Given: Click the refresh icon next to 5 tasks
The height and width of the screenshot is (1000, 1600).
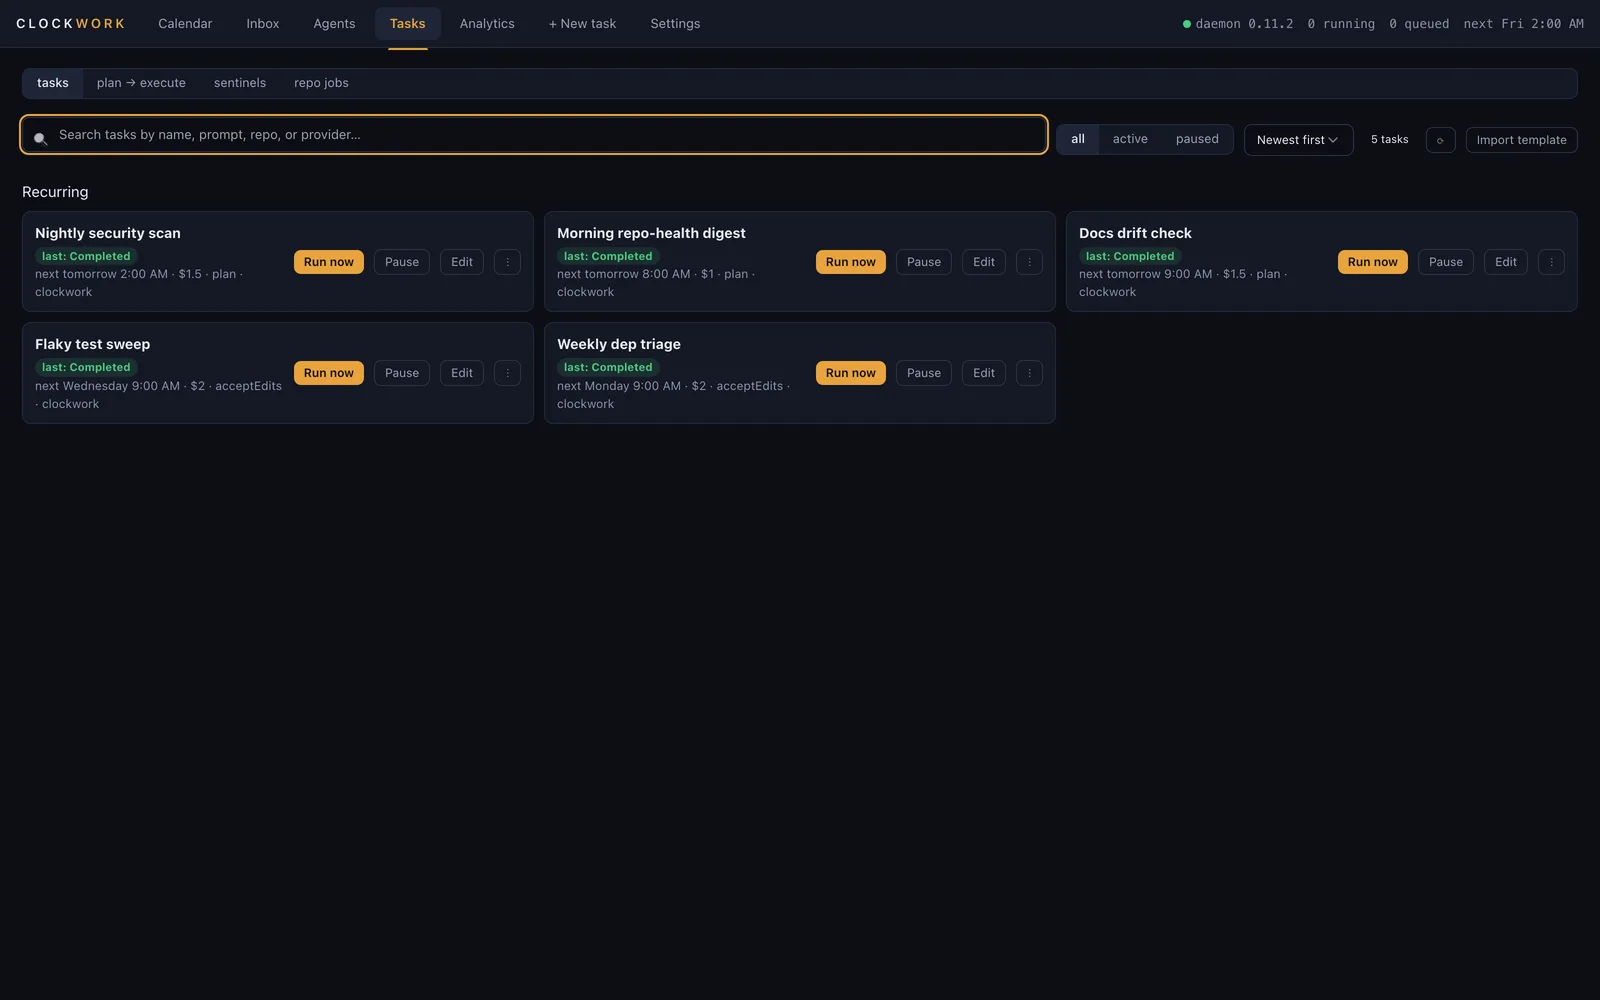Looking at the screenshot, I should (1440, 140).
